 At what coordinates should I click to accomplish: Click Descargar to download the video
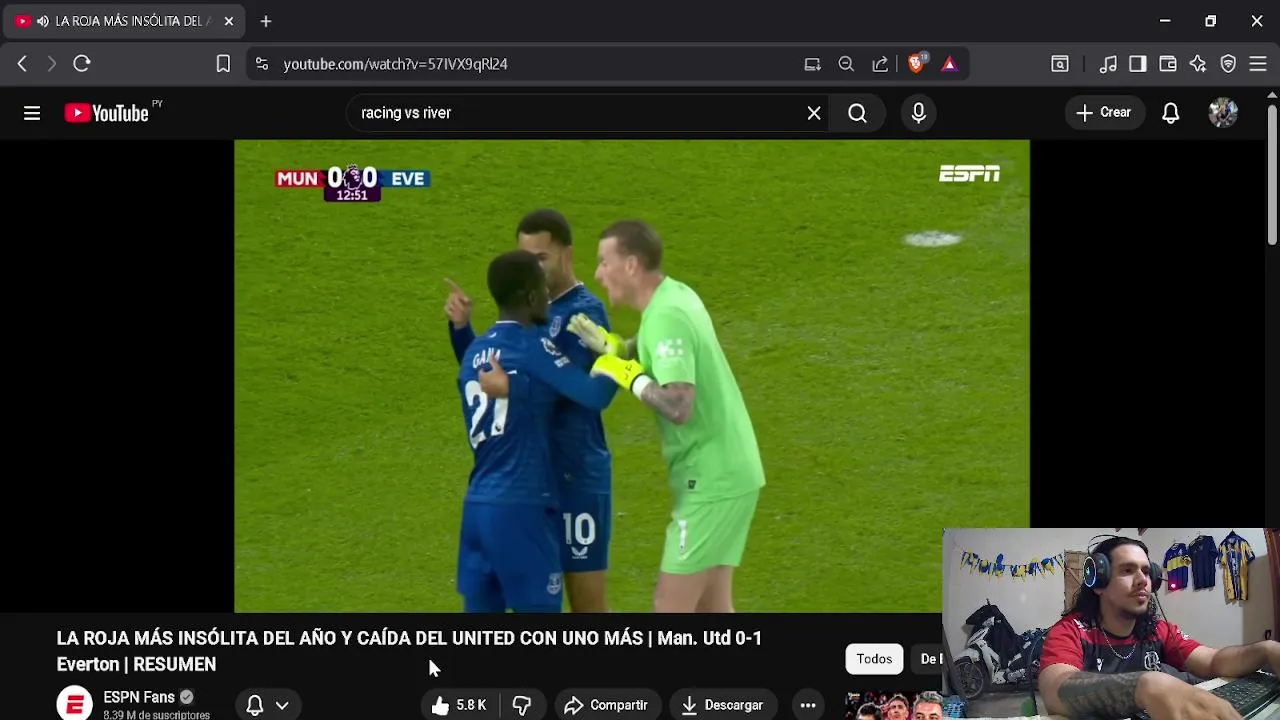pos(722,705)
